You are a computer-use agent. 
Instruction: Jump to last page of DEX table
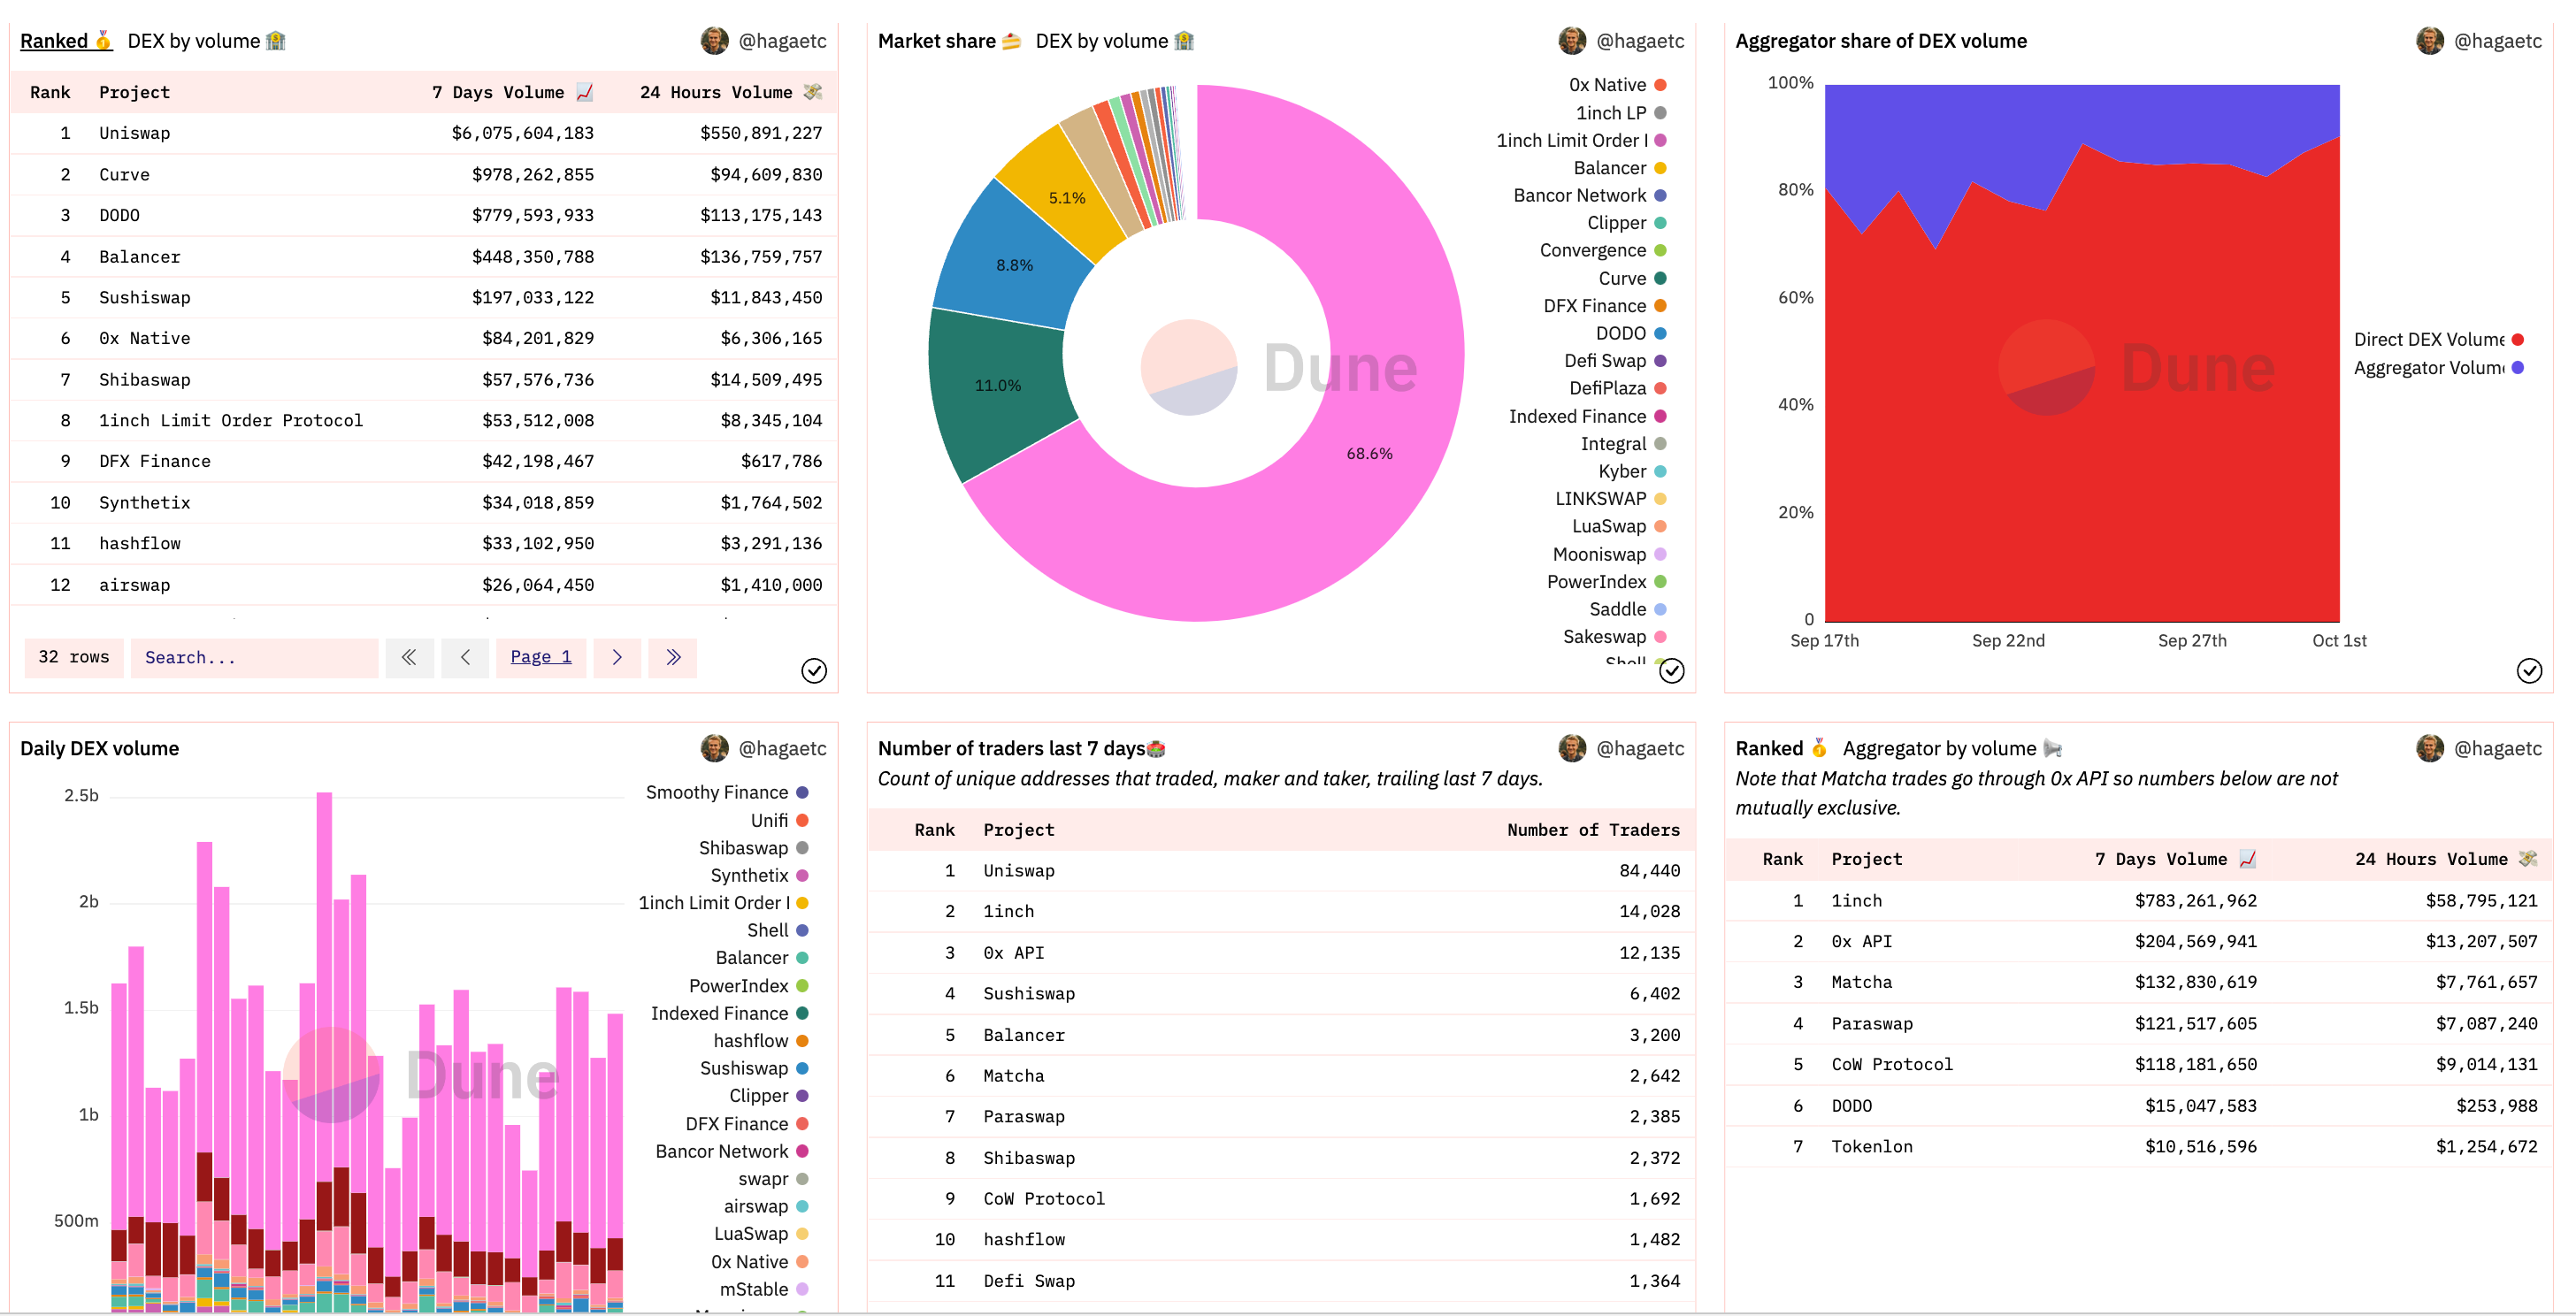pyautogui.click(x=673, y=657)
